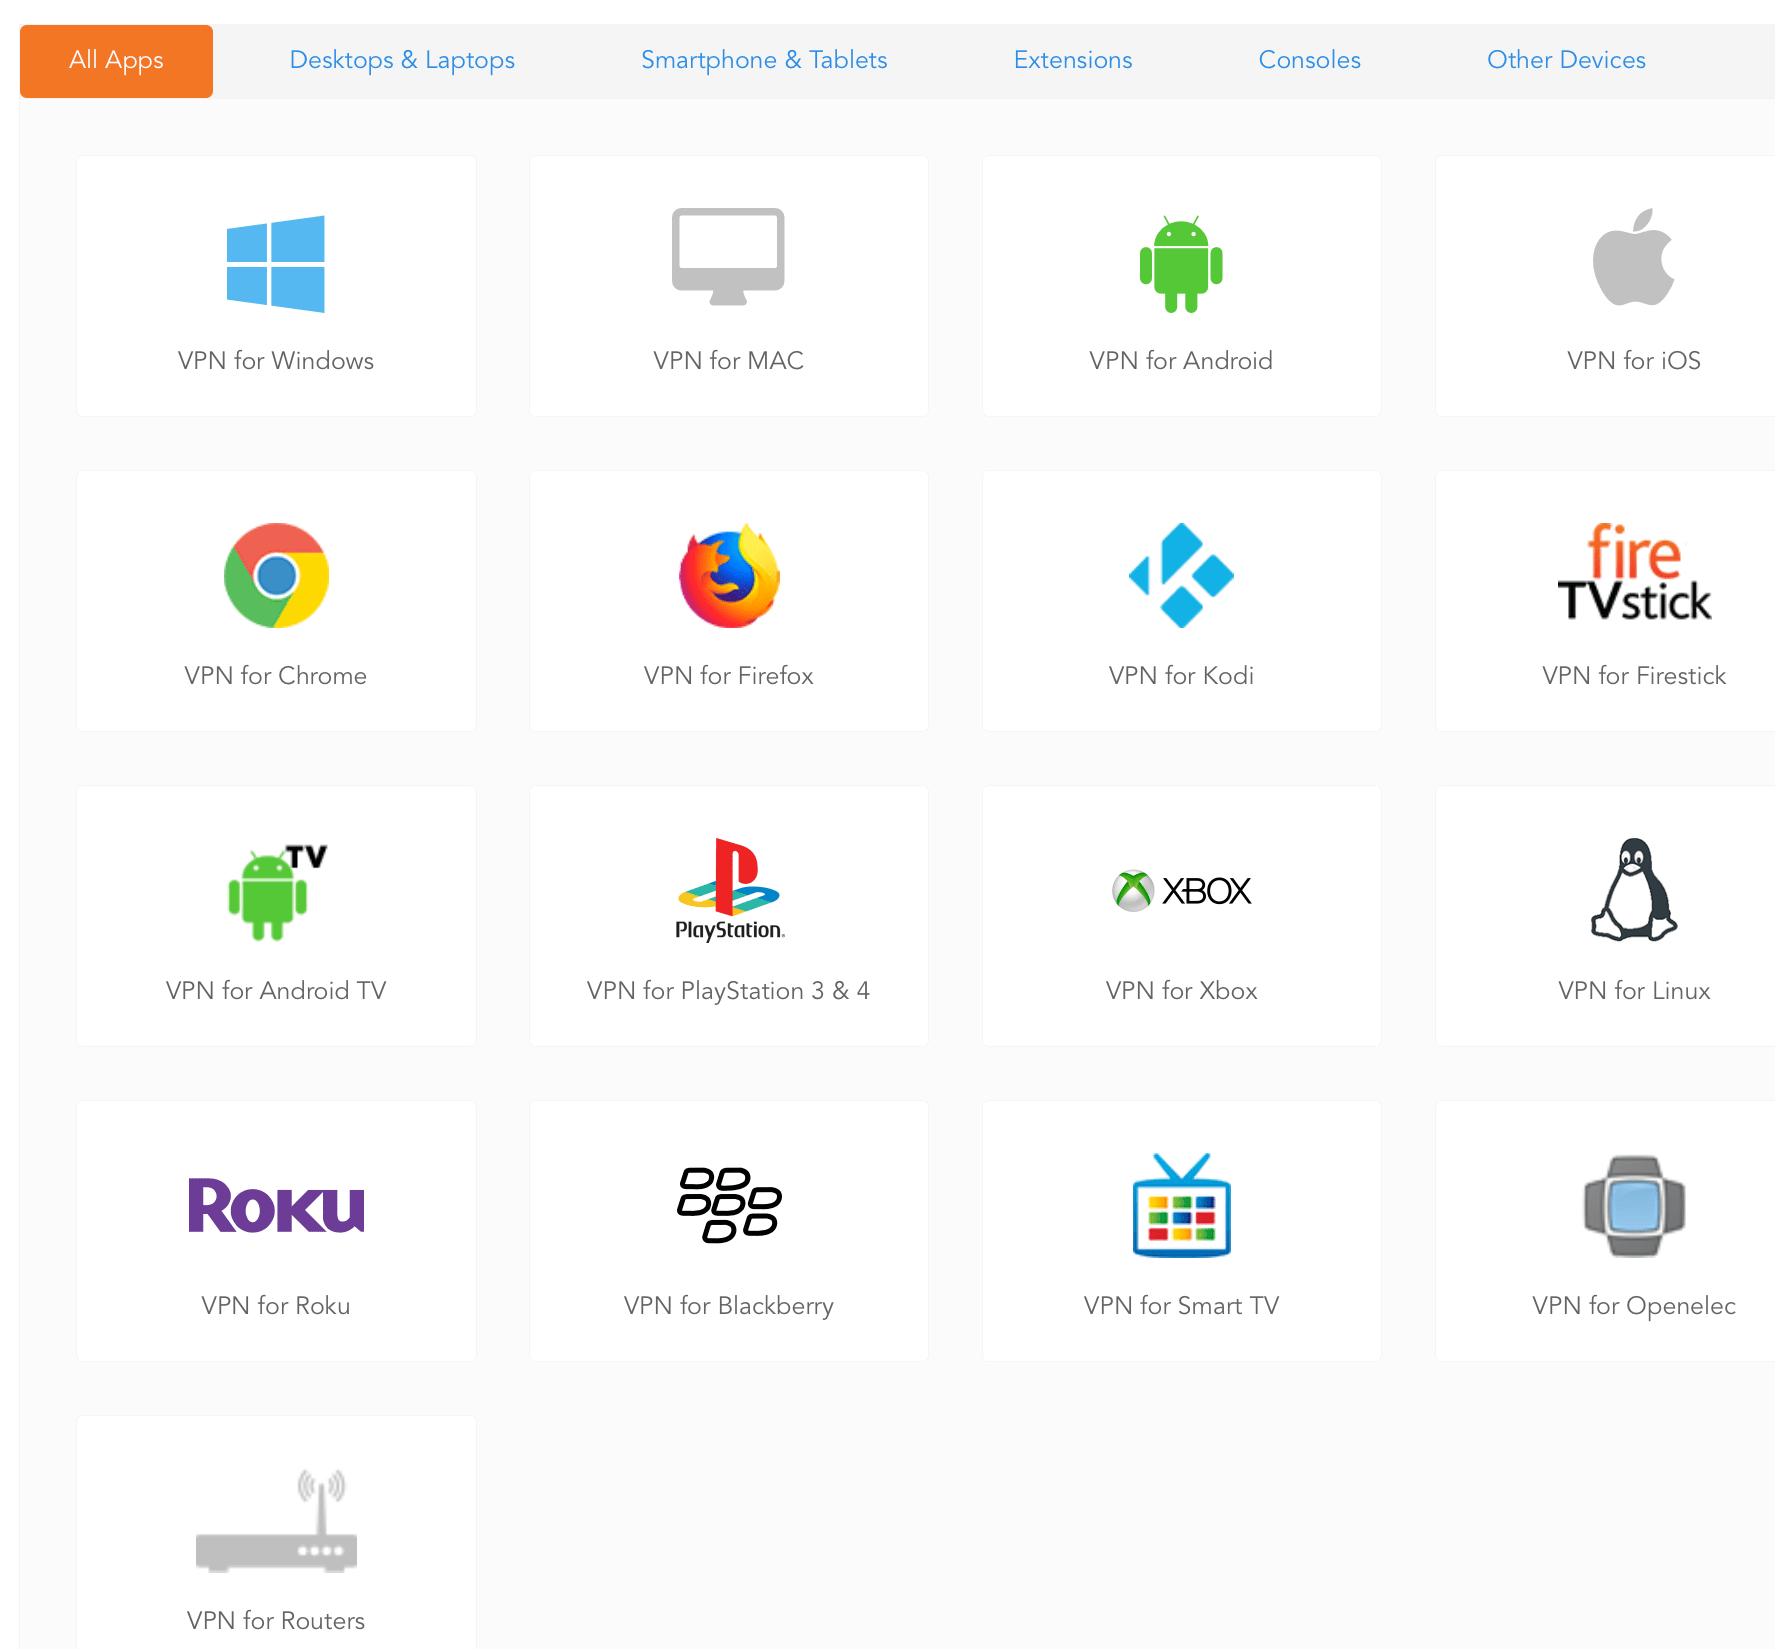Click the VPN for Roku text

coord(276,1305)
